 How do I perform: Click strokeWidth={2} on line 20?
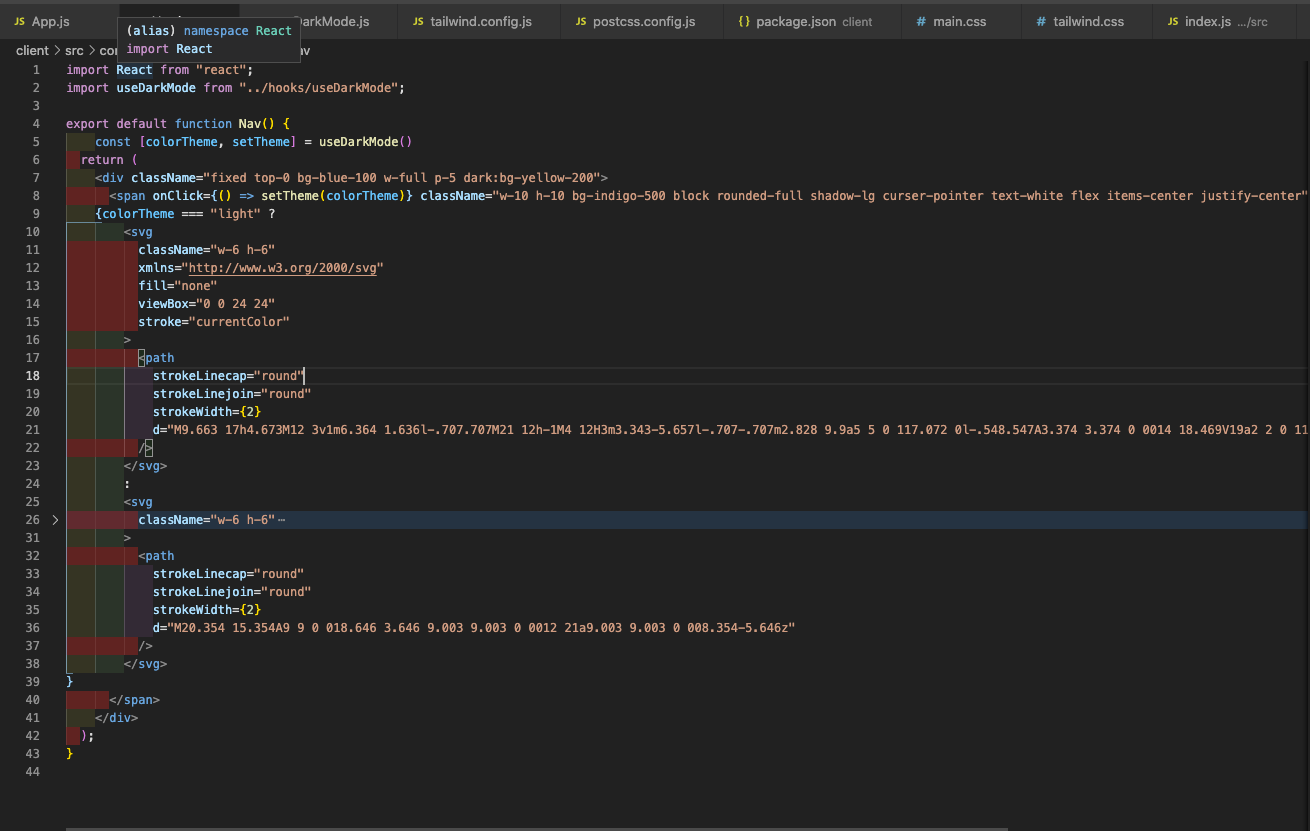pyautogui.click(x=207, y=412)
